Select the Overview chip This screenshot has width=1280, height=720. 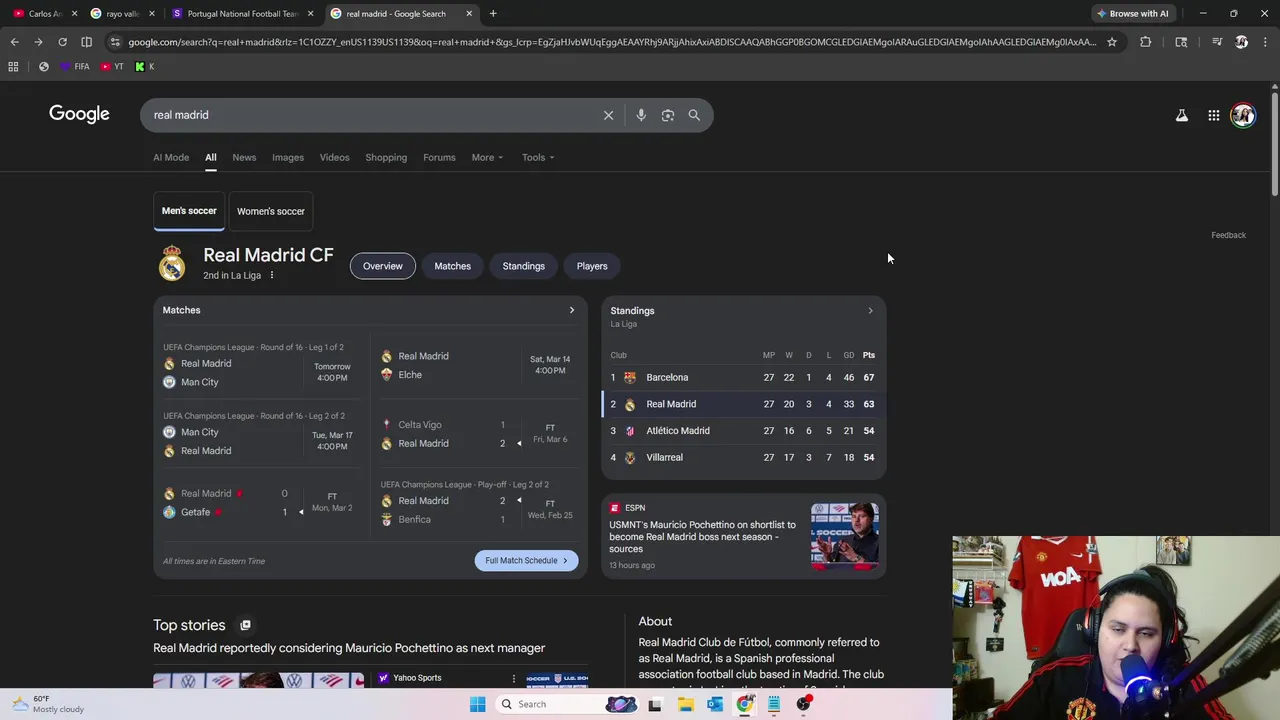tap(383, 266)
